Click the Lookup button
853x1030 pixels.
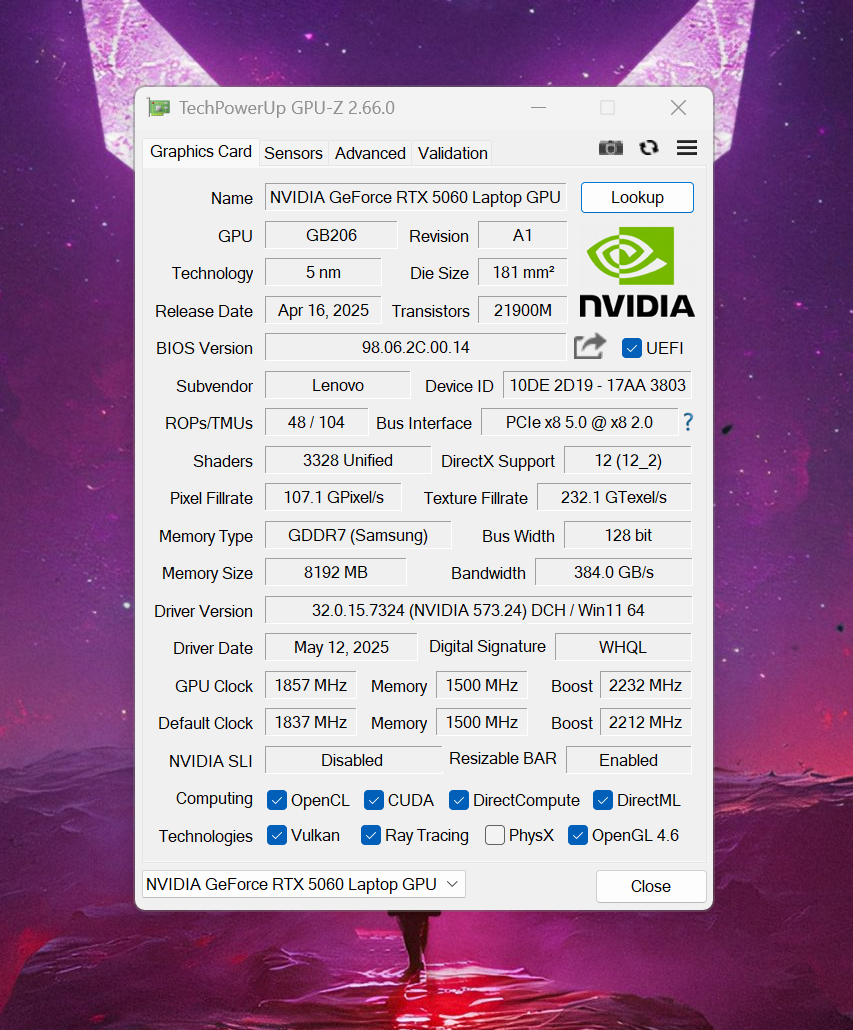pyautogui.click(x=637, y=198)
